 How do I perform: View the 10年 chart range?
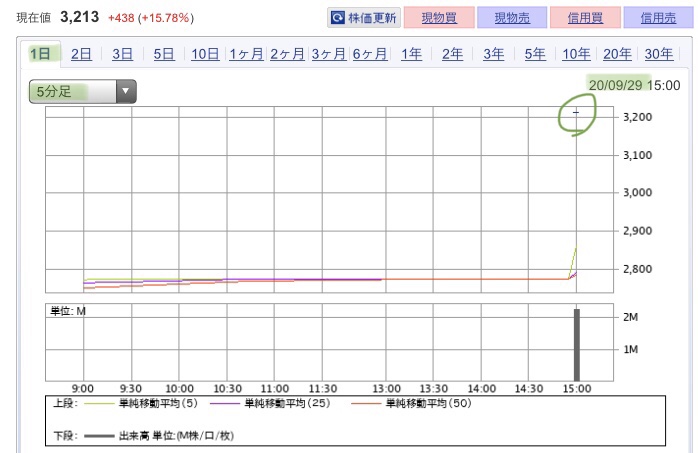pyautogui.click(x=576, y=54)
